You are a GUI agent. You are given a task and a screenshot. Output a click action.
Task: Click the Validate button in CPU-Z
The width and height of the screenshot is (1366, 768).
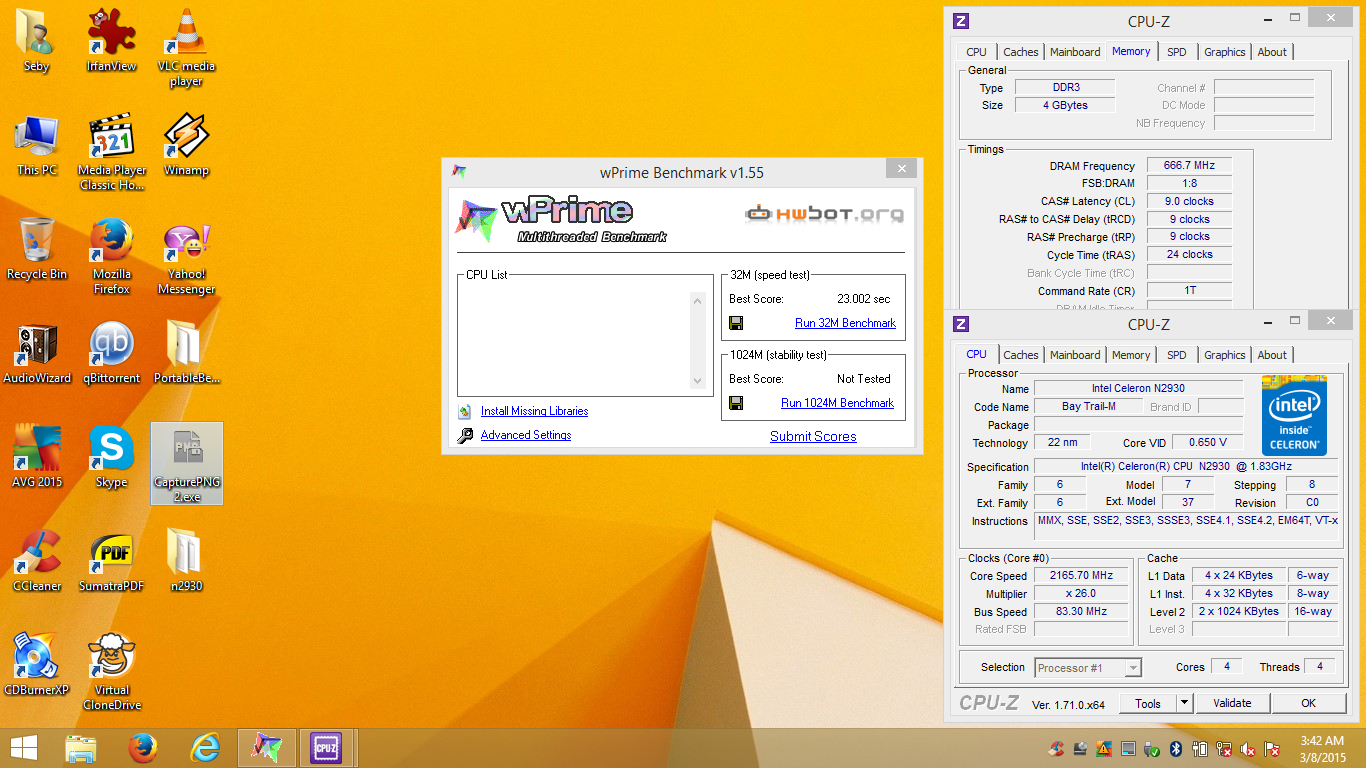click(x=1232, y=703)
